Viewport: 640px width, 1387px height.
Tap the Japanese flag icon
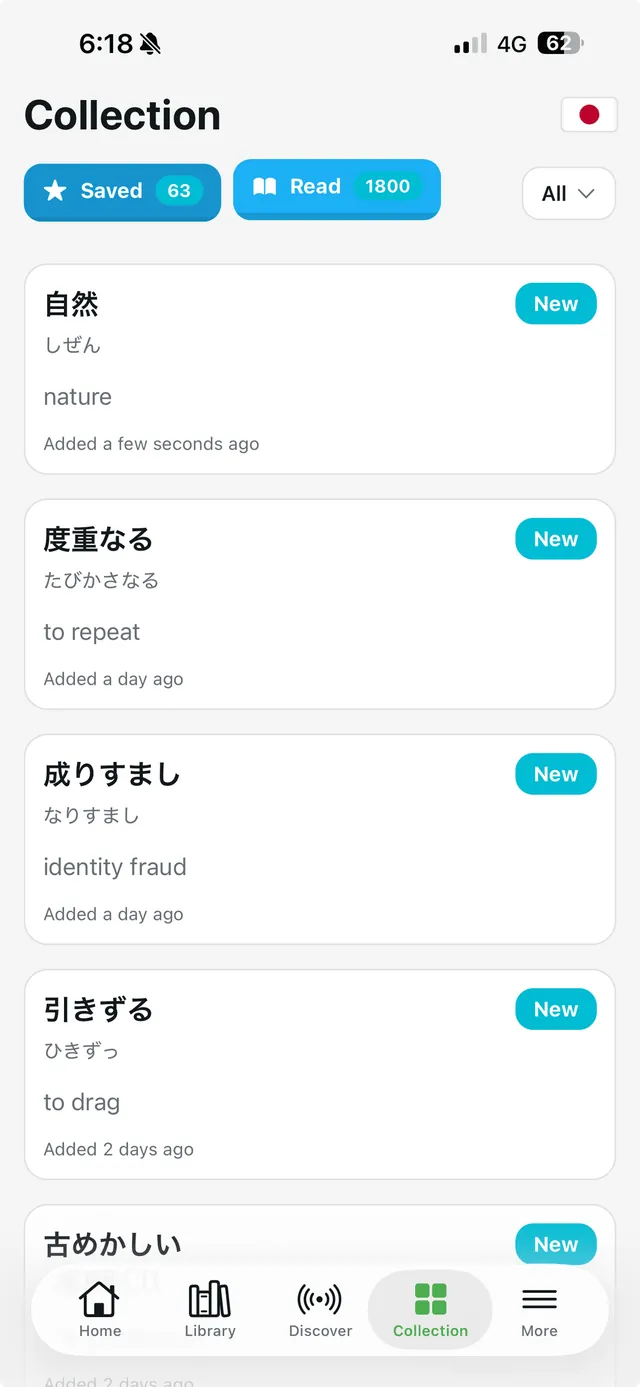click(x=588, y=114)
